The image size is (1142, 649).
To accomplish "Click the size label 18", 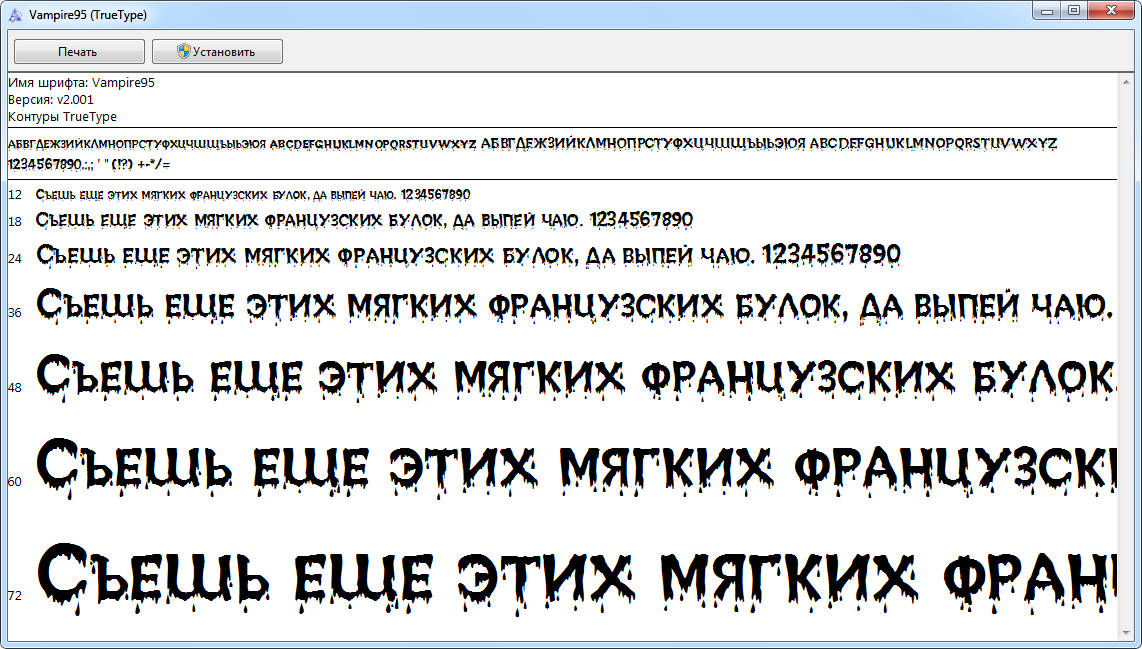I will point(15,221).
